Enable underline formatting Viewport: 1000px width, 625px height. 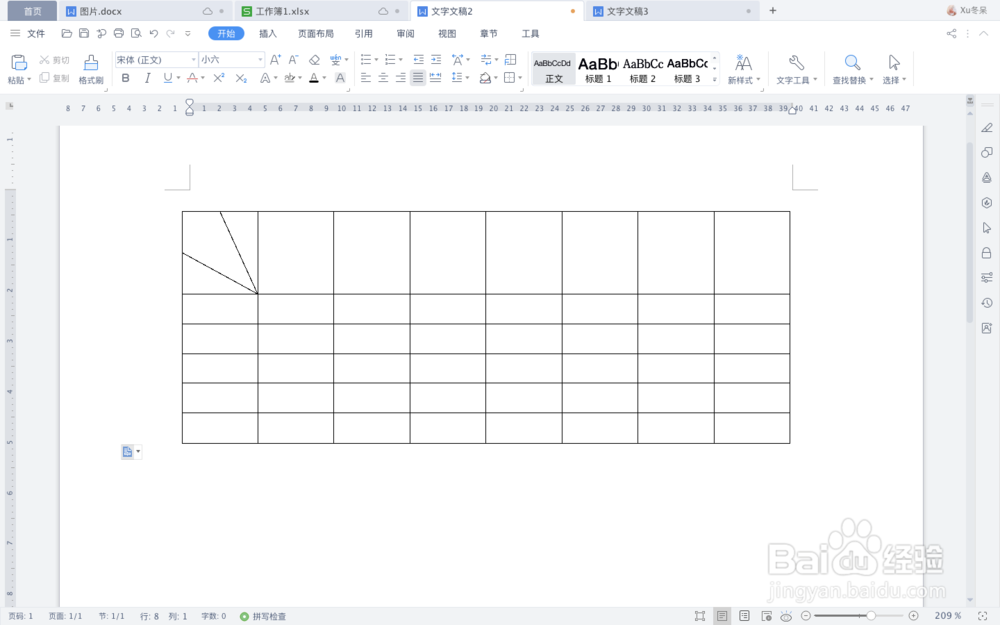point(165,78)
